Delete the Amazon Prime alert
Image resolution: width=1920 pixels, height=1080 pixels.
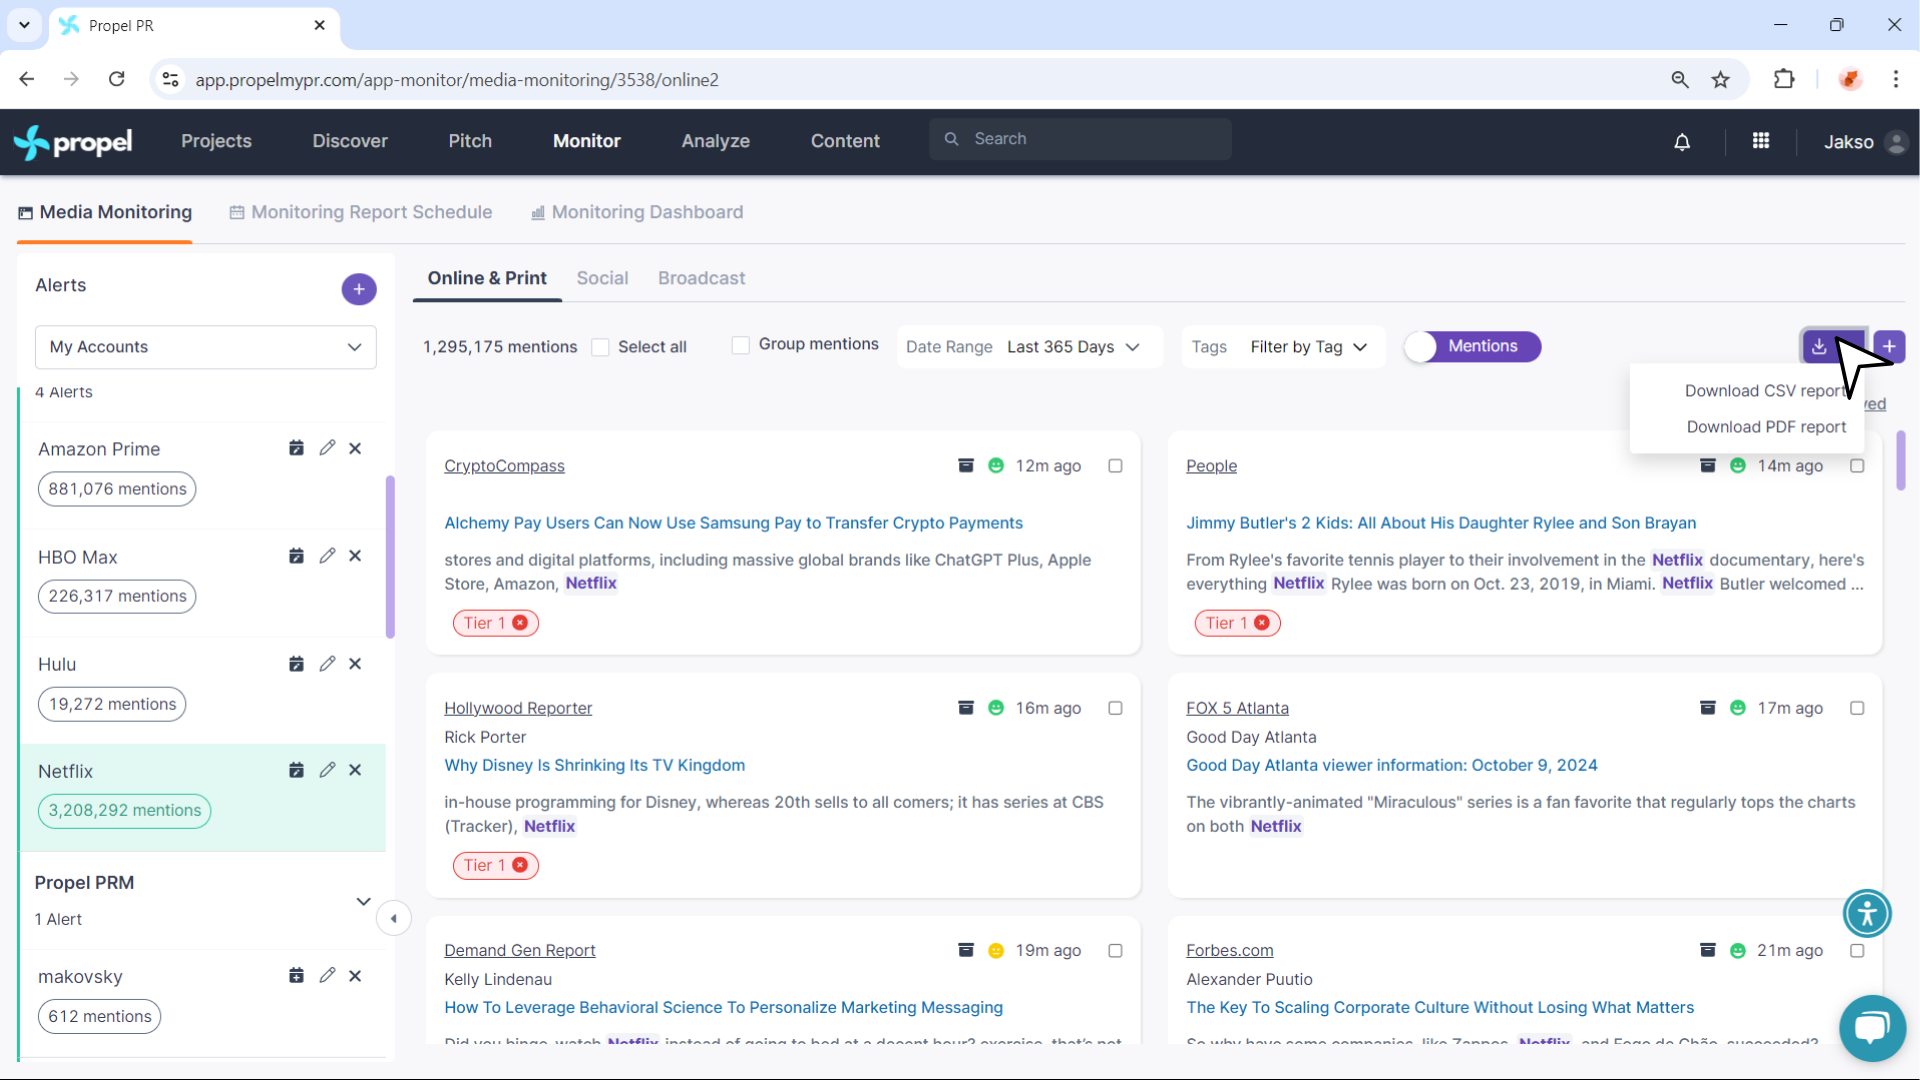(x=355, y=448)
